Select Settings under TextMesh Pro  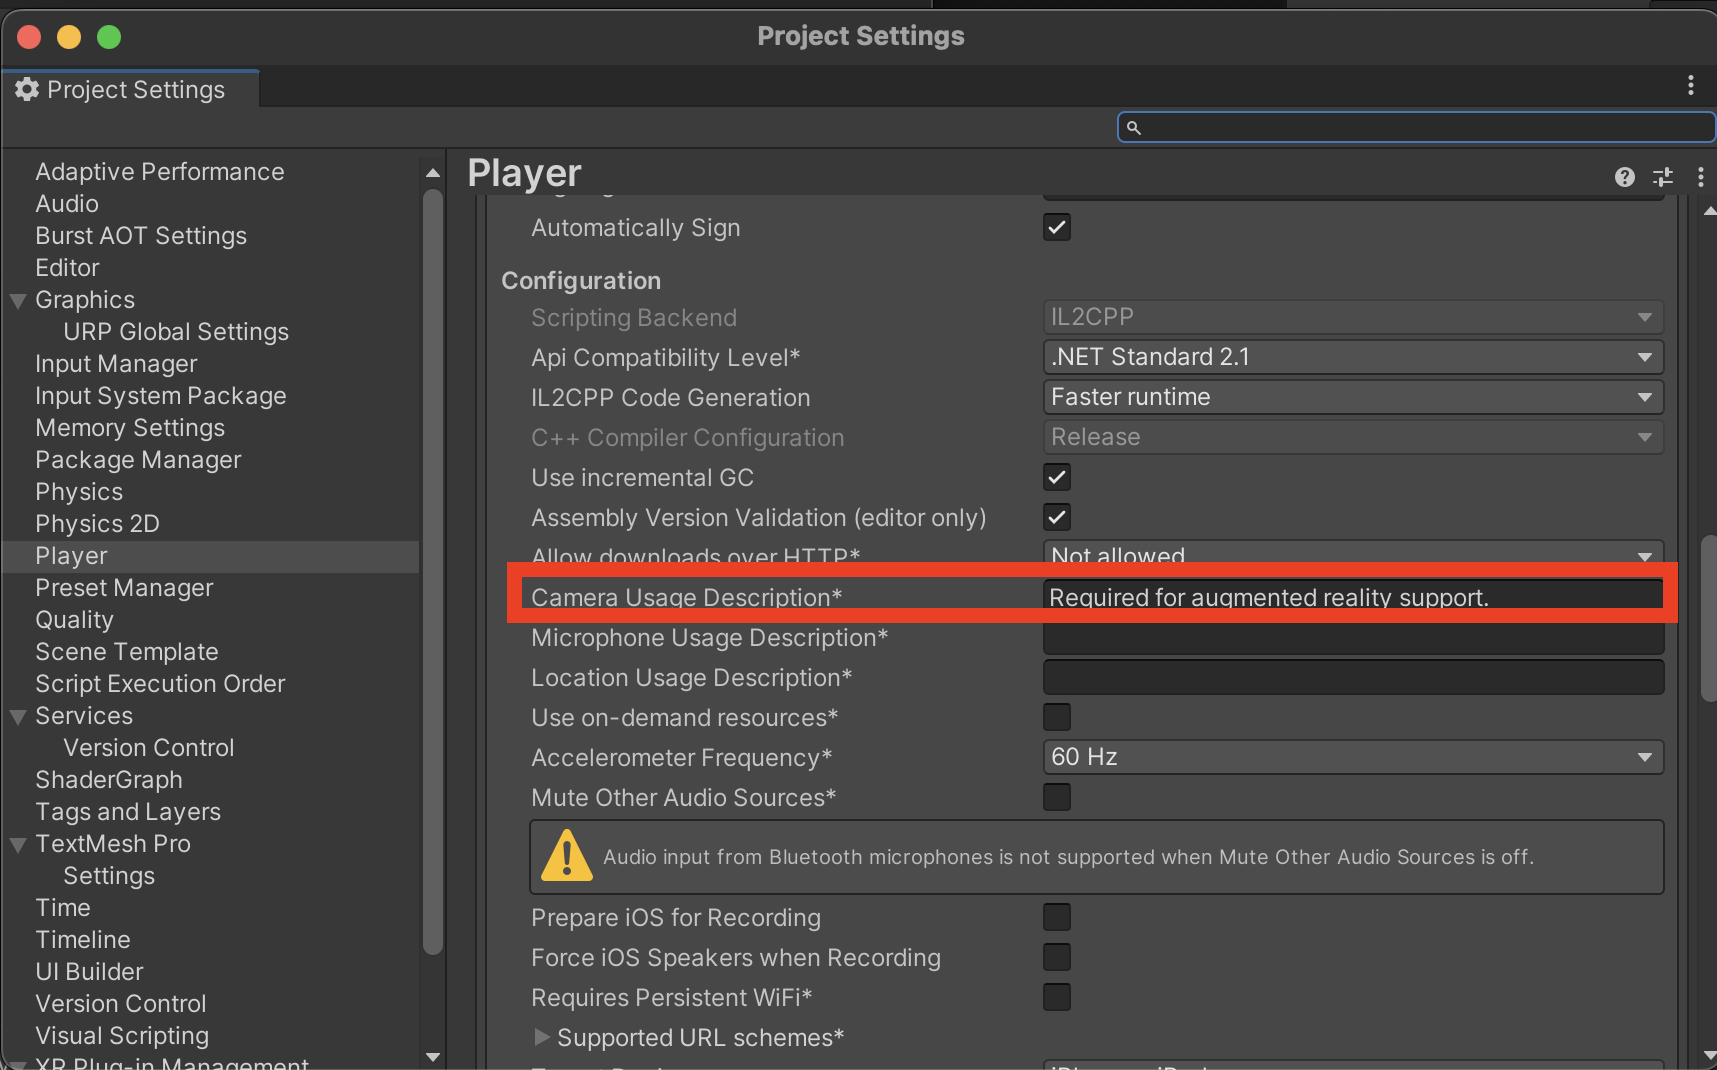click(x=109, y=876)
